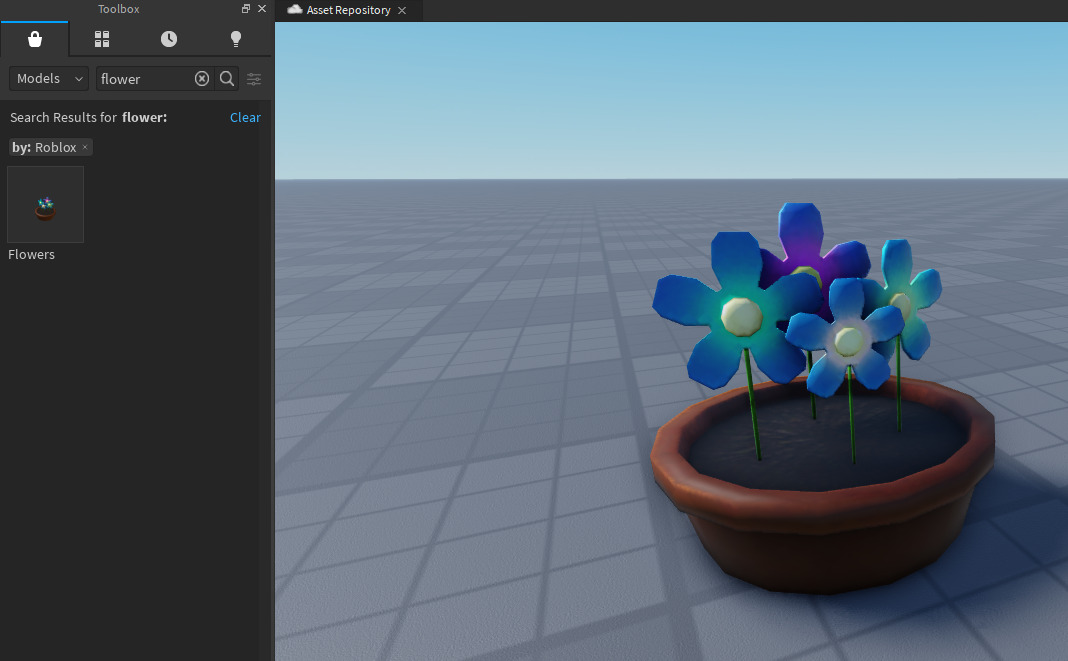The image size is (1068, 661).
Task: Open Recent assets using the clock icon
Action: coord(168,39)
